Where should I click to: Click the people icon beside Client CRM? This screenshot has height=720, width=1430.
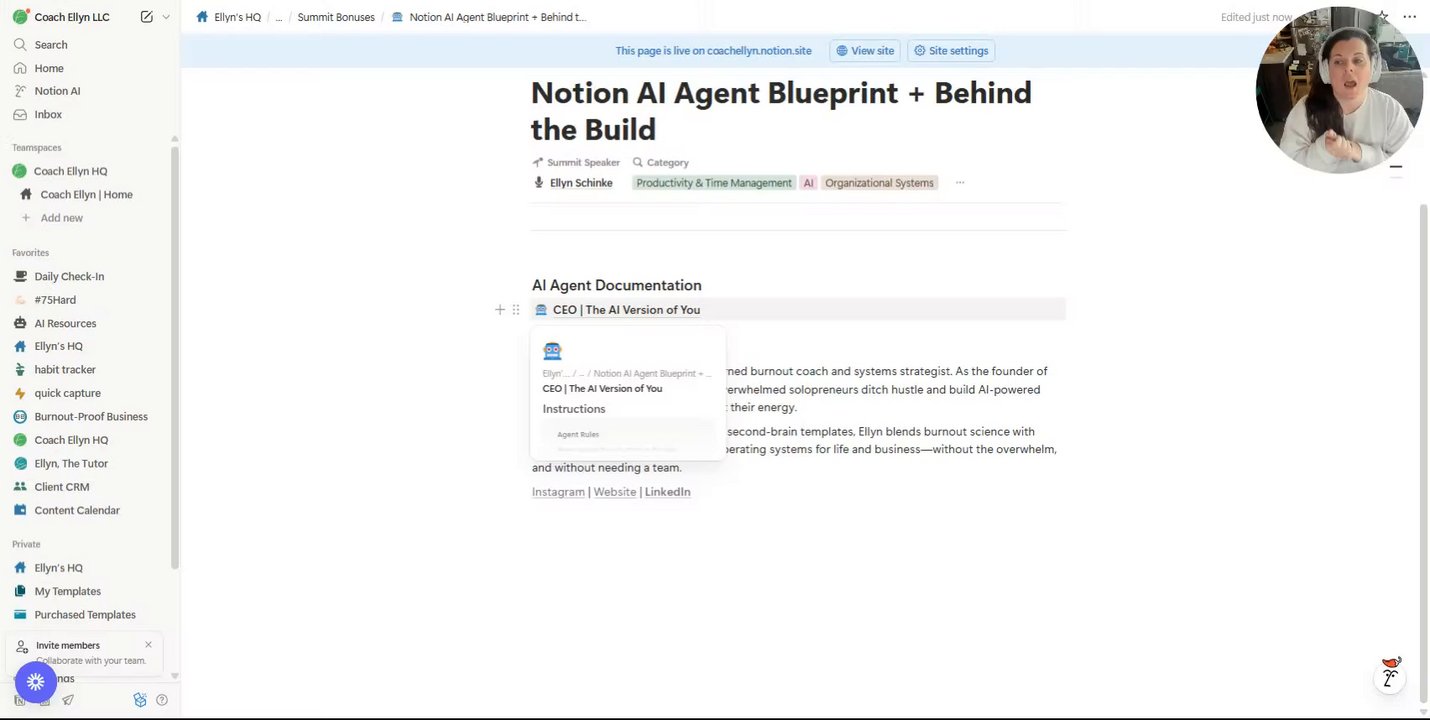click(x=20, y=487)
